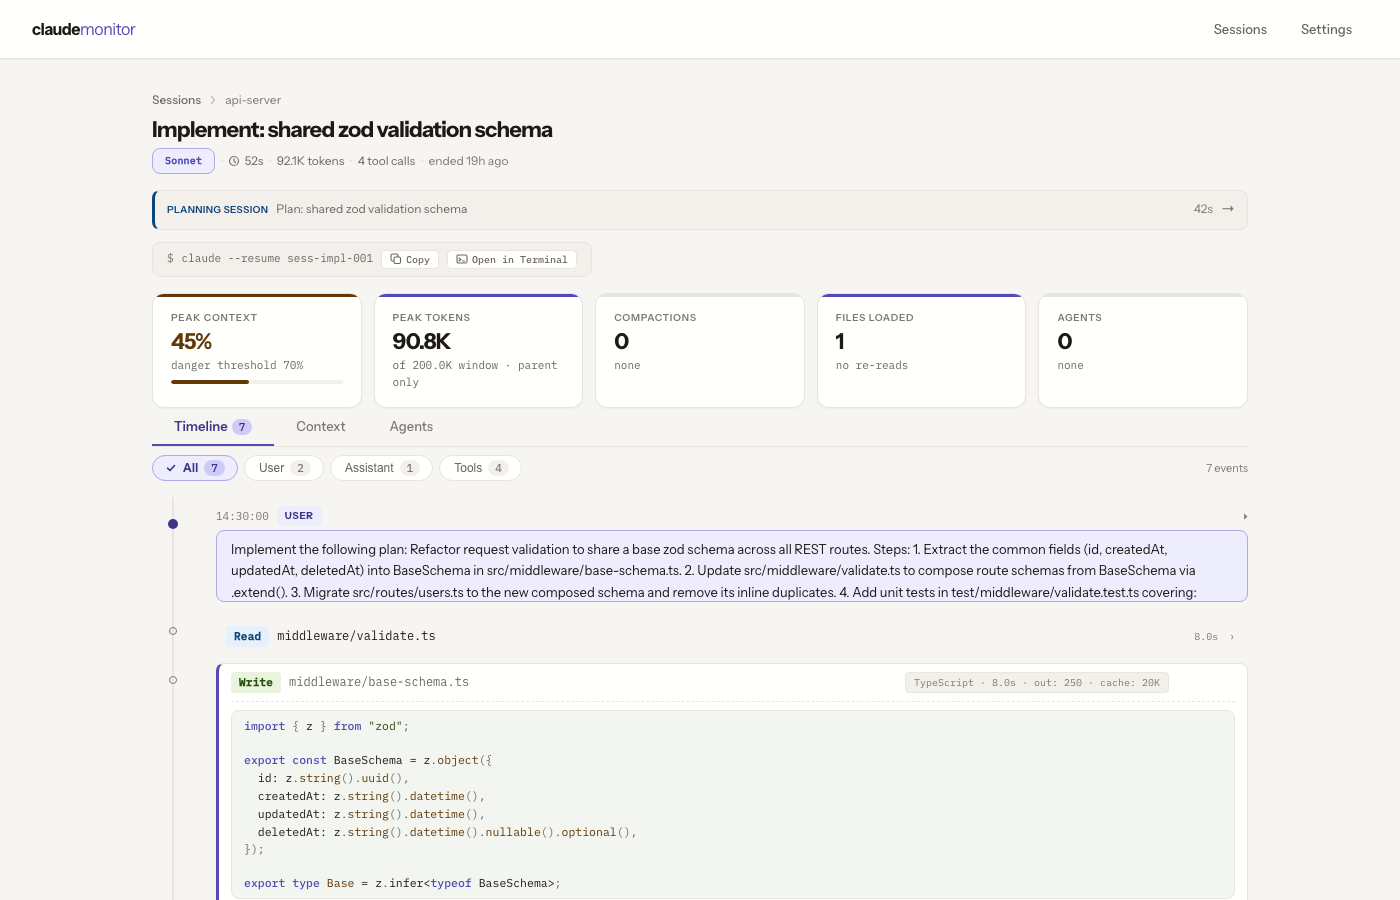Image resolution: width=1400 pixels, height=900 pixels.
Task: Open the claudemonitor home logo
Action: click(83, 29)
